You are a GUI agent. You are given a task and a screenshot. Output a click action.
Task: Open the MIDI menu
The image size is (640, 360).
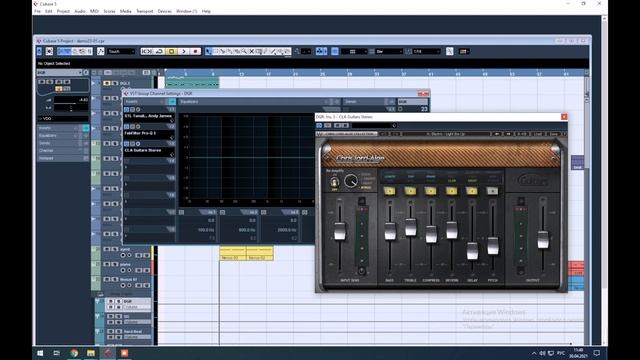(94, 11)
